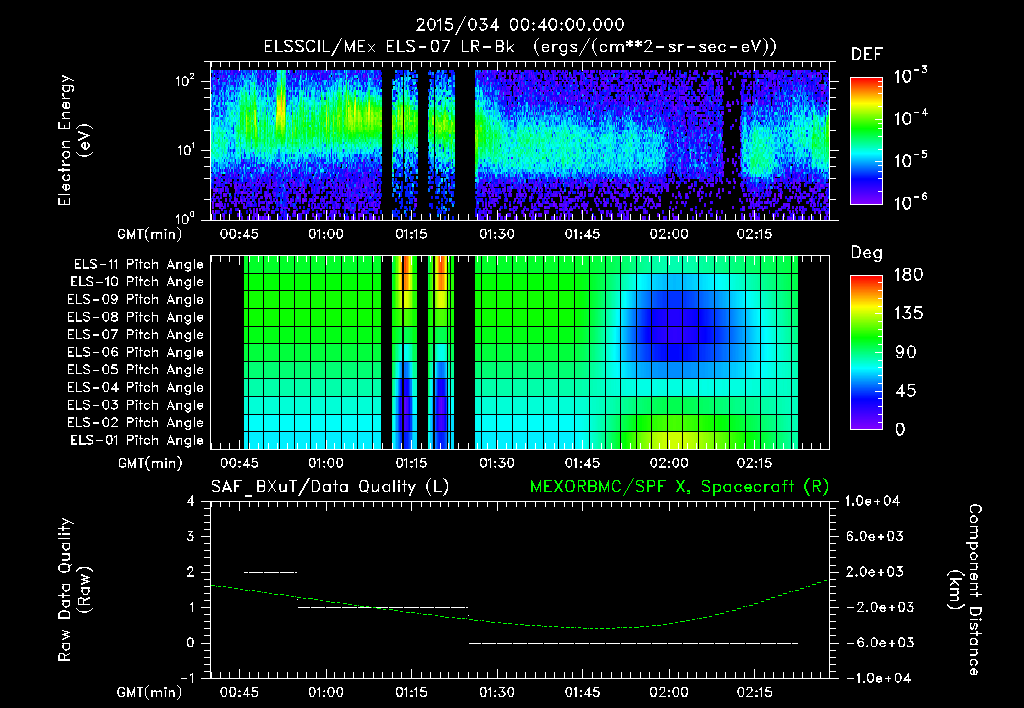
Task: Select the 180 tick on Deg scale
Action: [908, 275]
